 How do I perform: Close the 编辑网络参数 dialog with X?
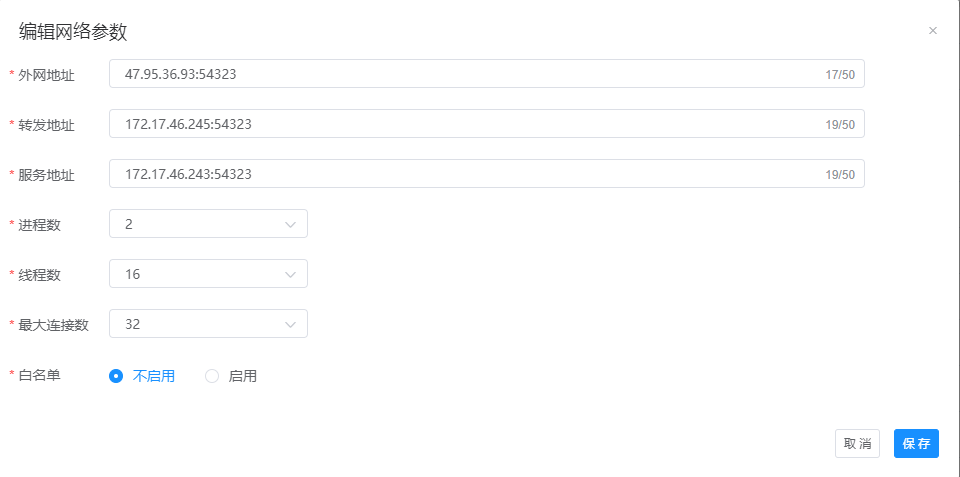933,31
